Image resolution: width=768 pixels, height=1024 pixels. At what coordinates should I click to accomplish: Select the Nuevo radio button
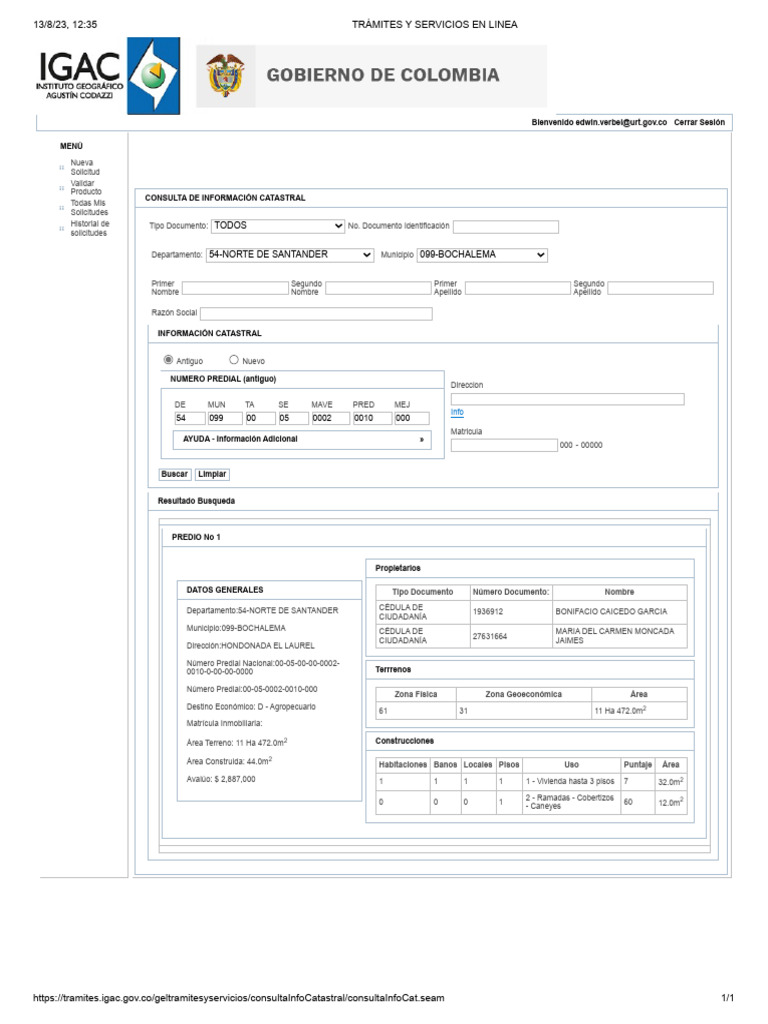click(x=234, y=360)
